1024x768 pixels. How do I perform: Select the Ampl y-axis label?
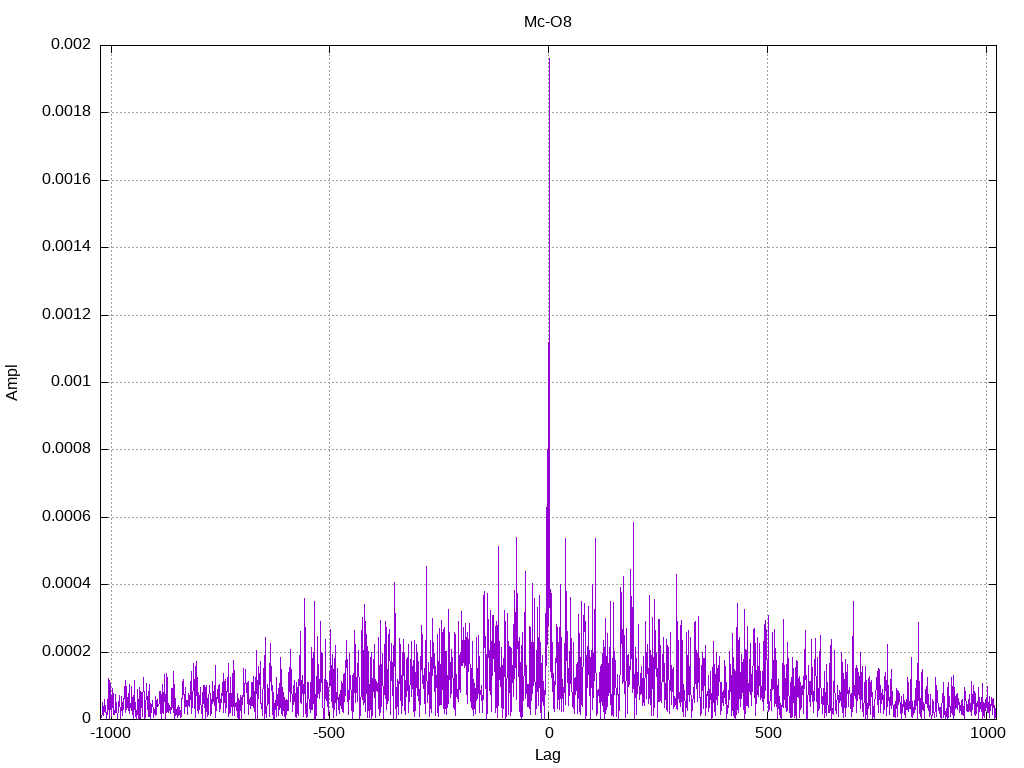point(13,382)
